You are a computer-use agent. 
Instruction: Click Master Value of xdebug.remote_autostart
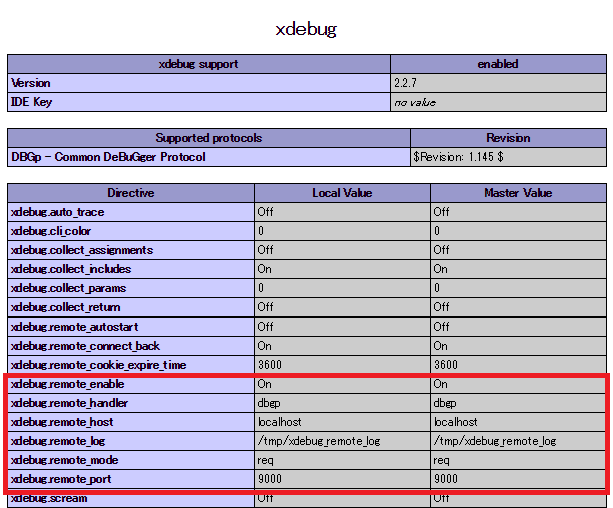click(518, 327)
